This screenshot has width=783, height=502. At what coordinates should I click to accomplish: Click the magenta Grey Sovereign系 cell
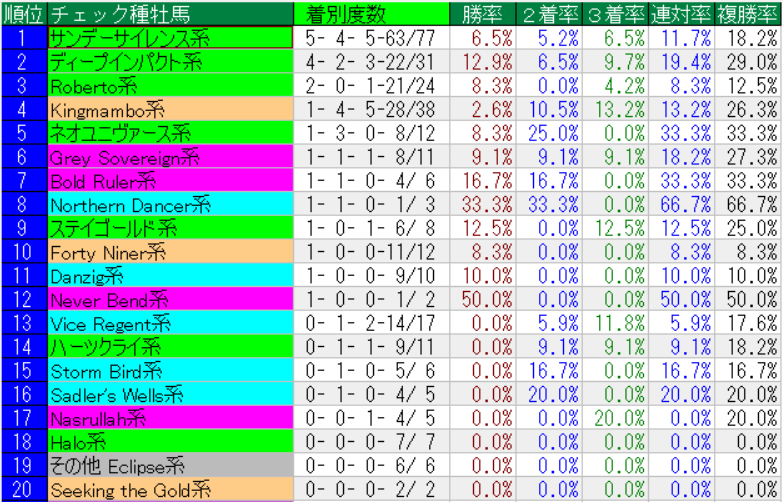click(169, 157)
